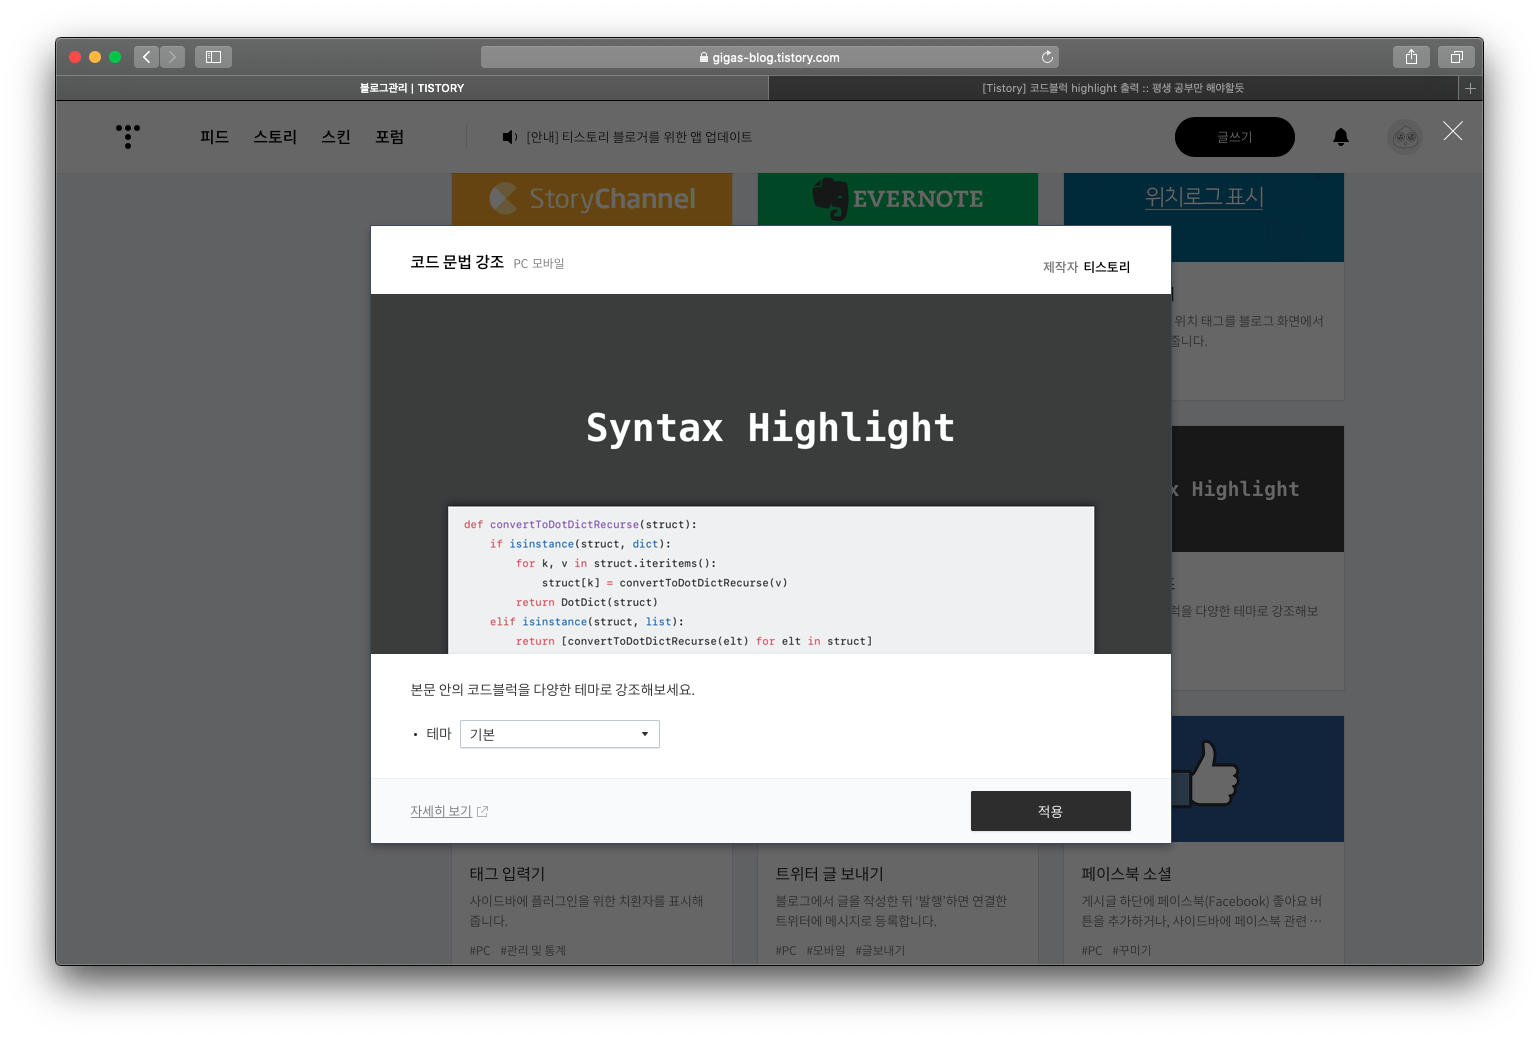
Task: Open the 피드 menu
Action: point(214,137)
